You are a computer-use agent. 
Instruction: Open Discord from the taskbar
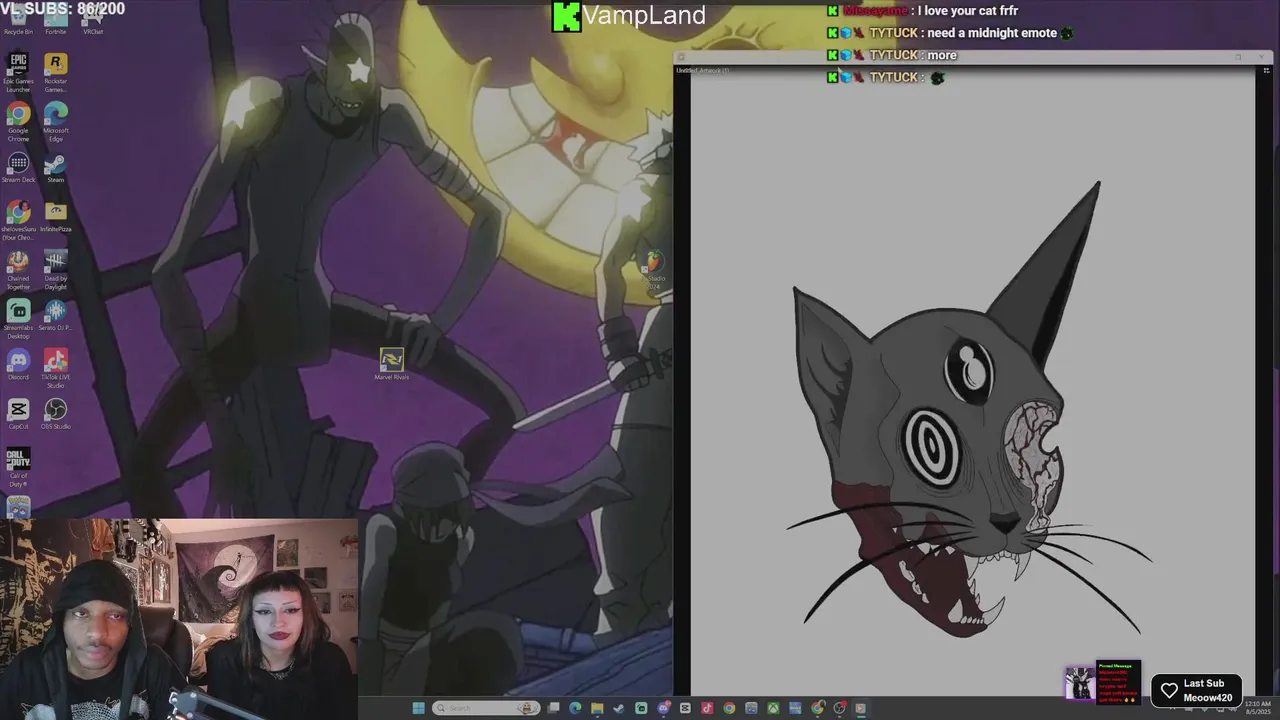pos(664,708)
